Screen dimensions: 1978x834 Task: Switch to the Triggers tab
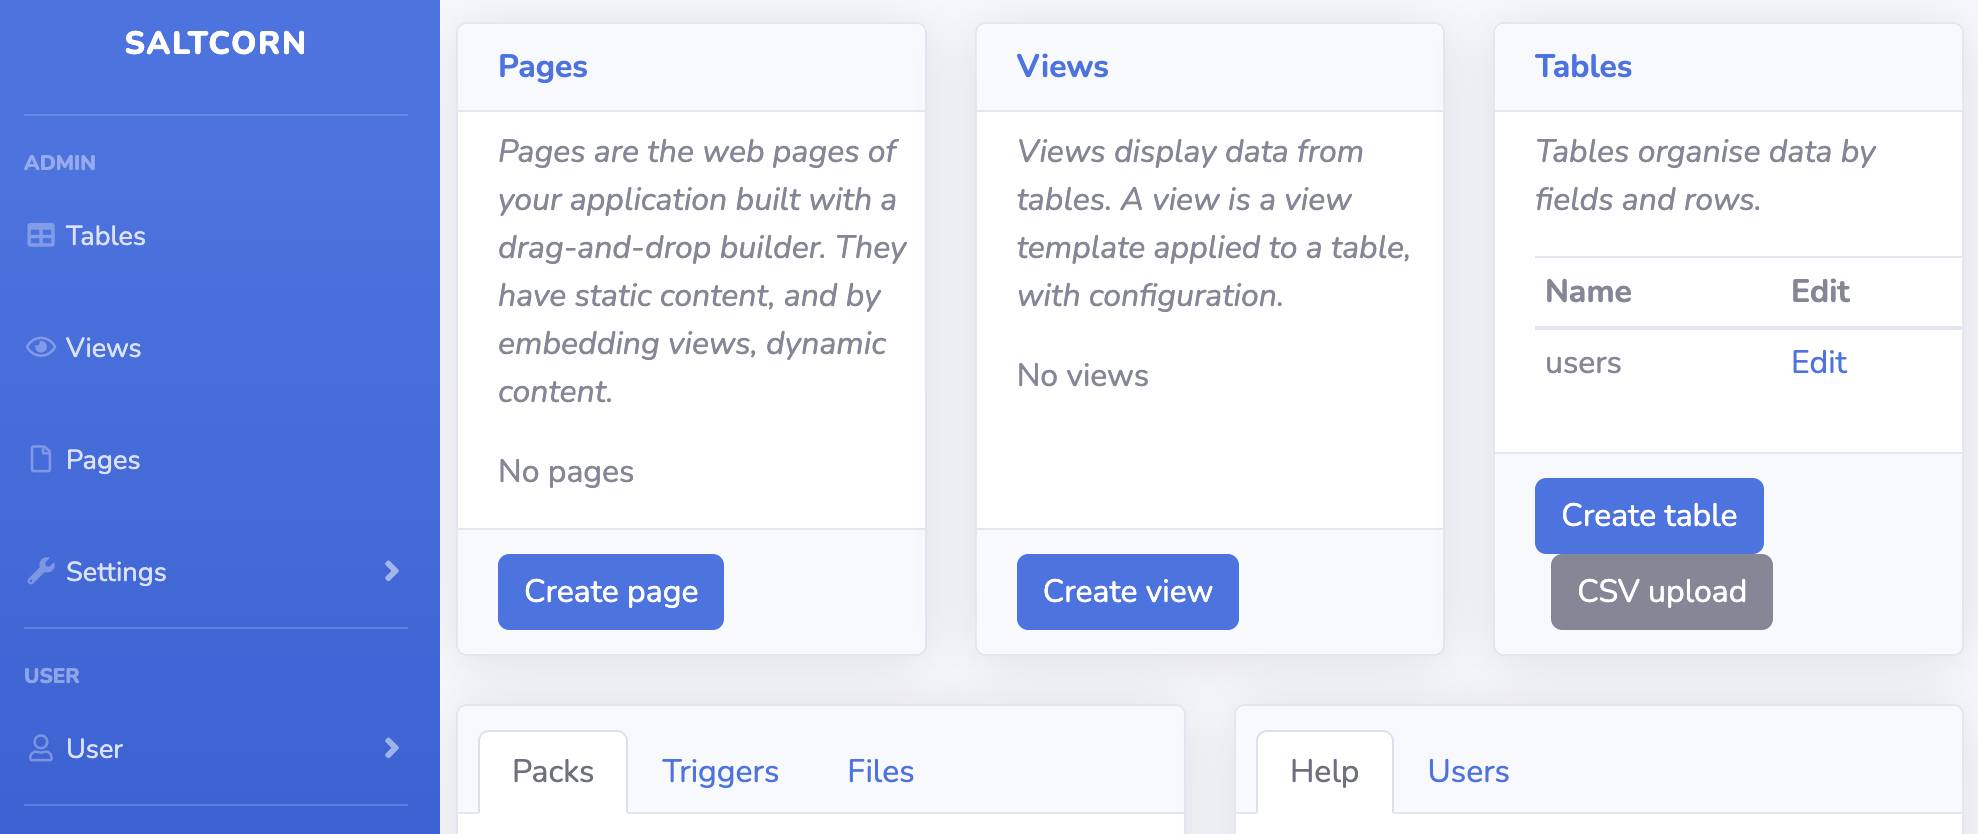point(720,772)
